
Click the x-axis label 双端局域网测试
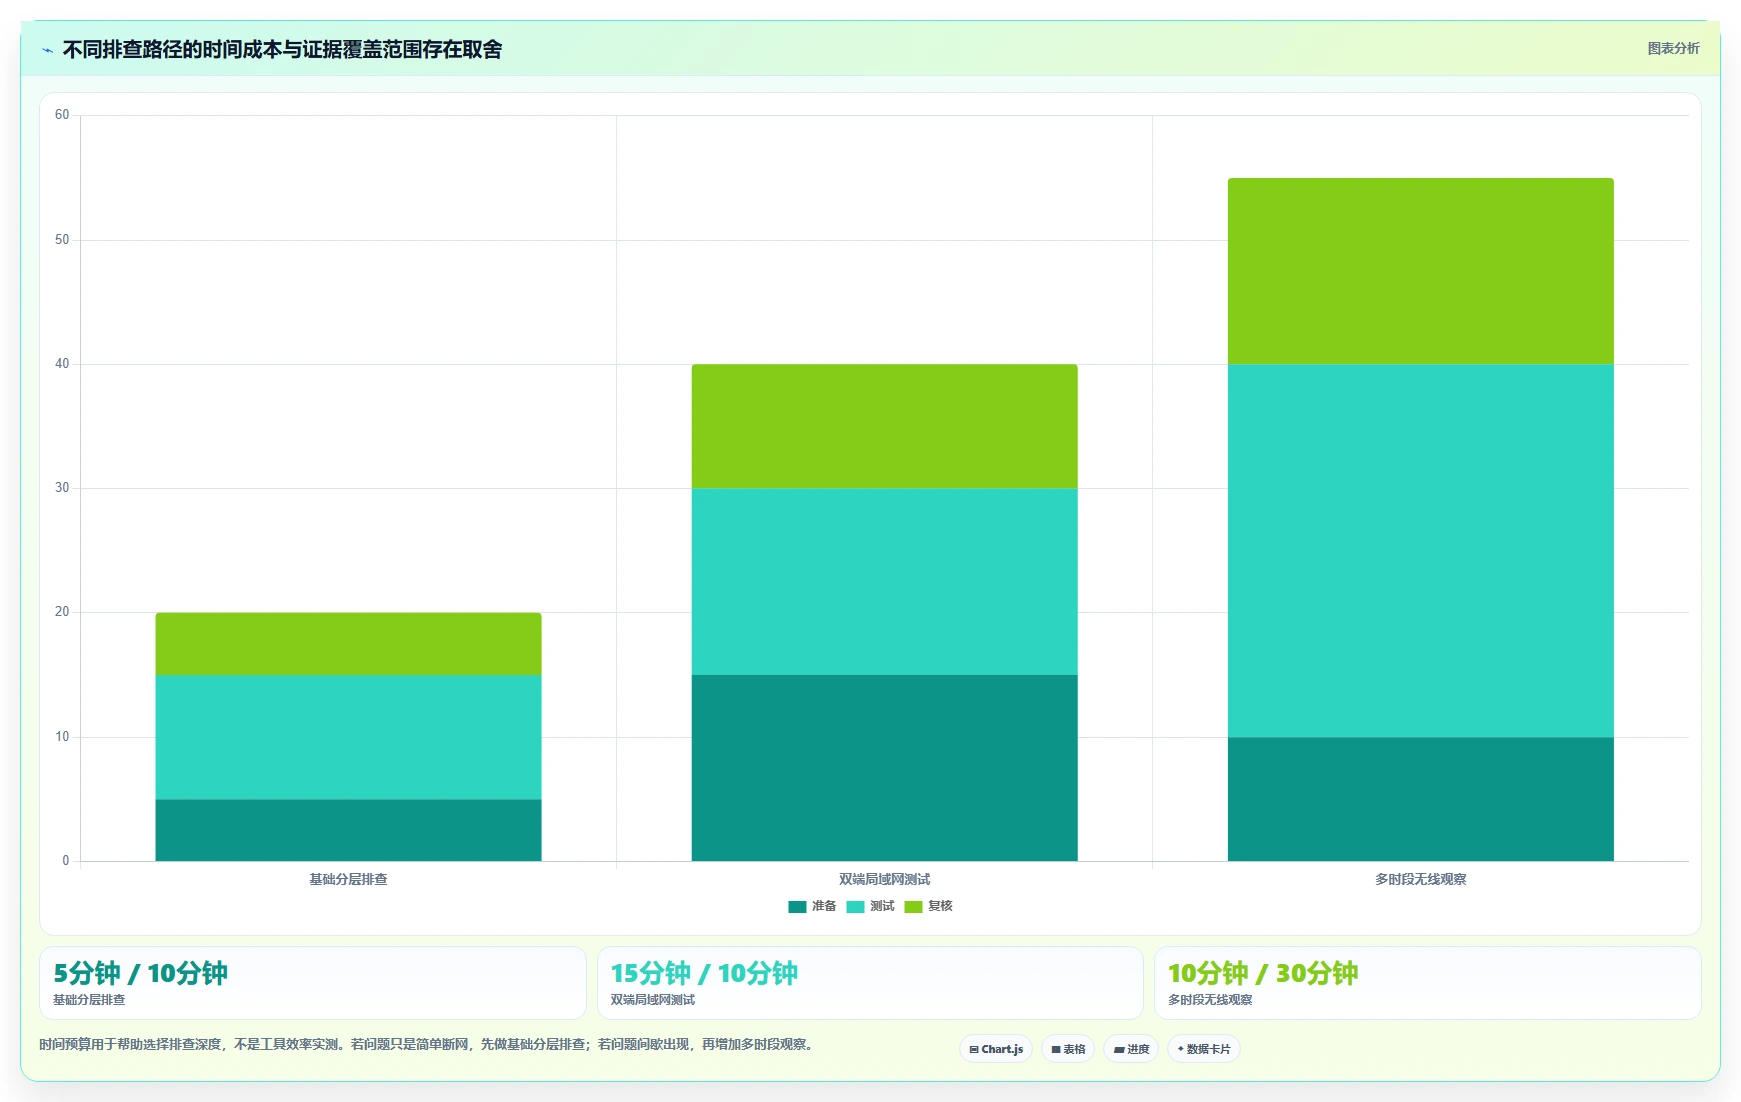tap(884, 879)
